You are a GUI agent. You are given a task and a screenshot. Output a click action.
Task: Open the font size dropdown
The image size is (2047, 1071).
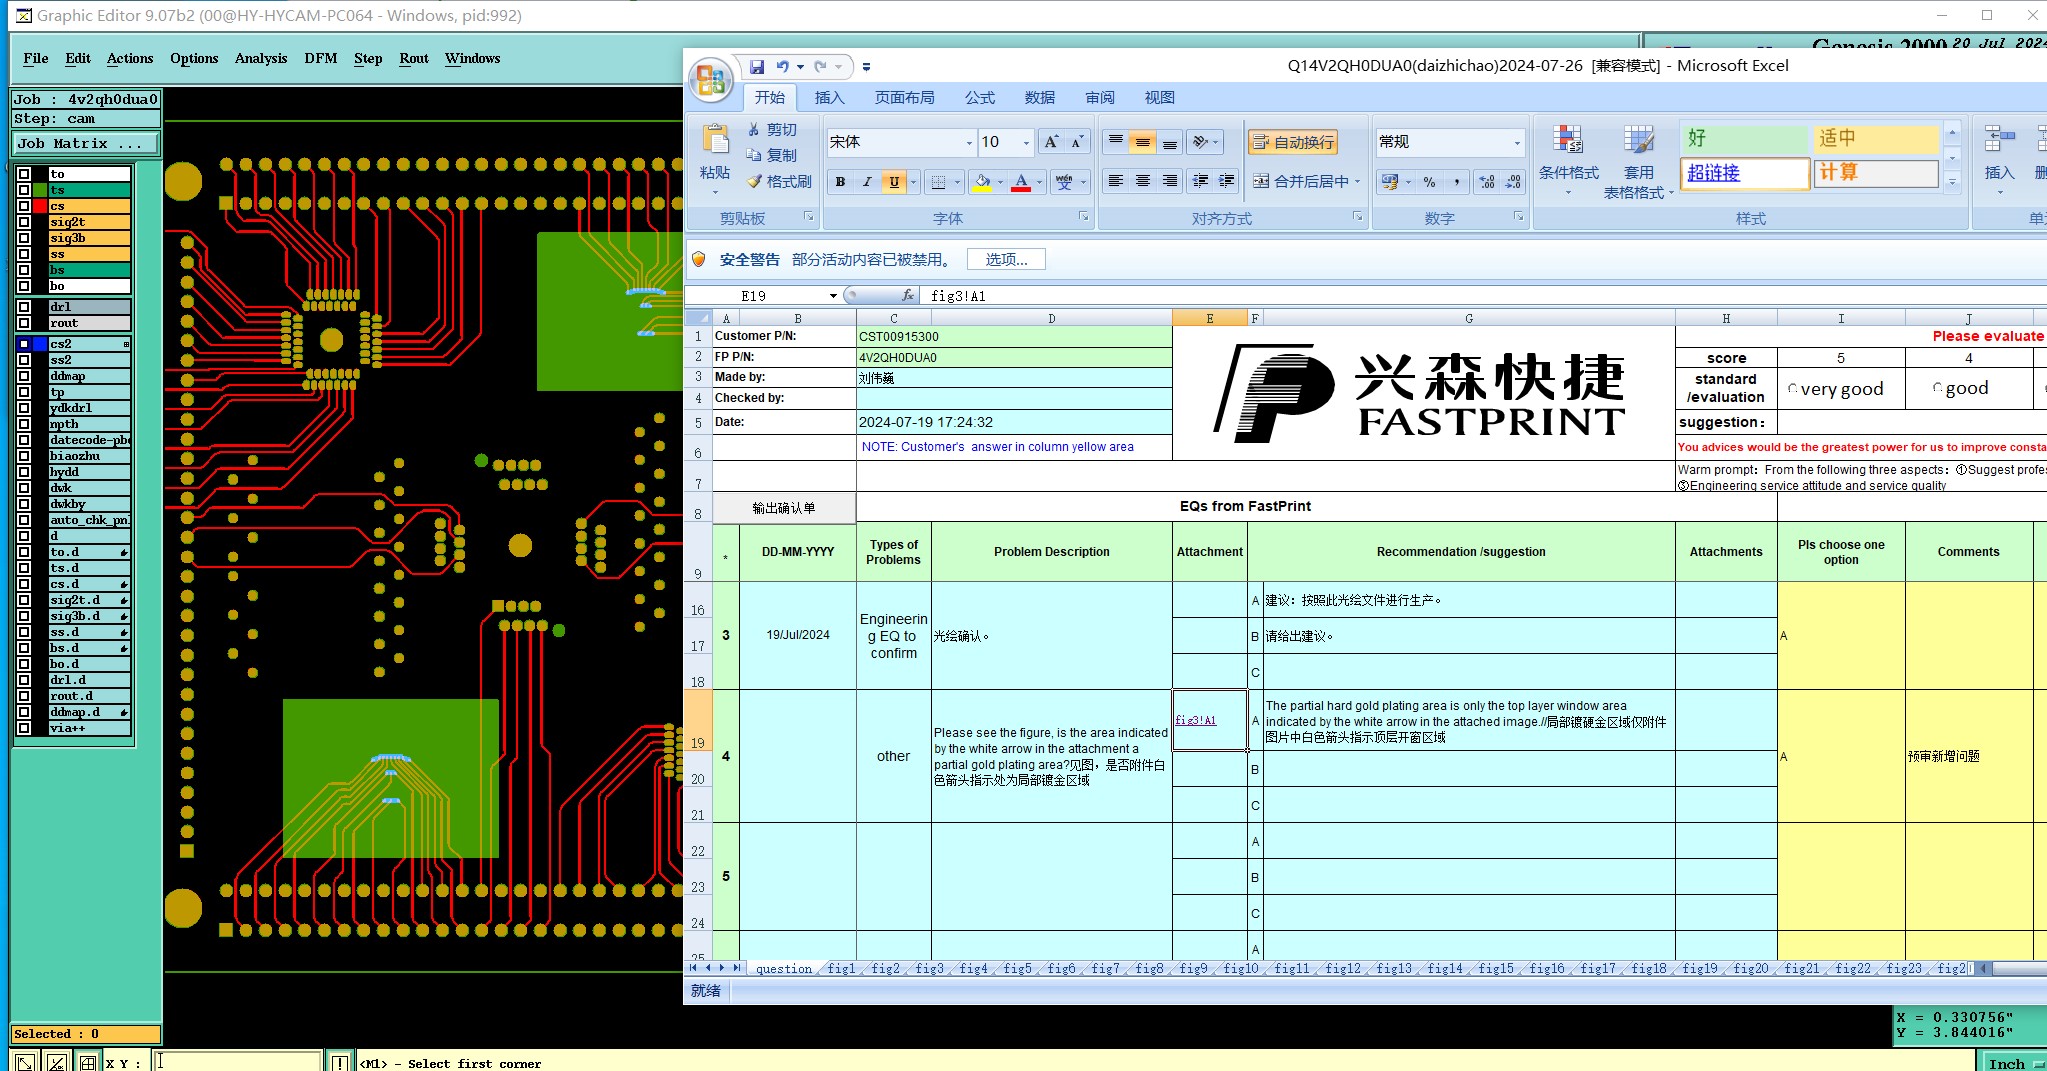(x=1026, y=143)
